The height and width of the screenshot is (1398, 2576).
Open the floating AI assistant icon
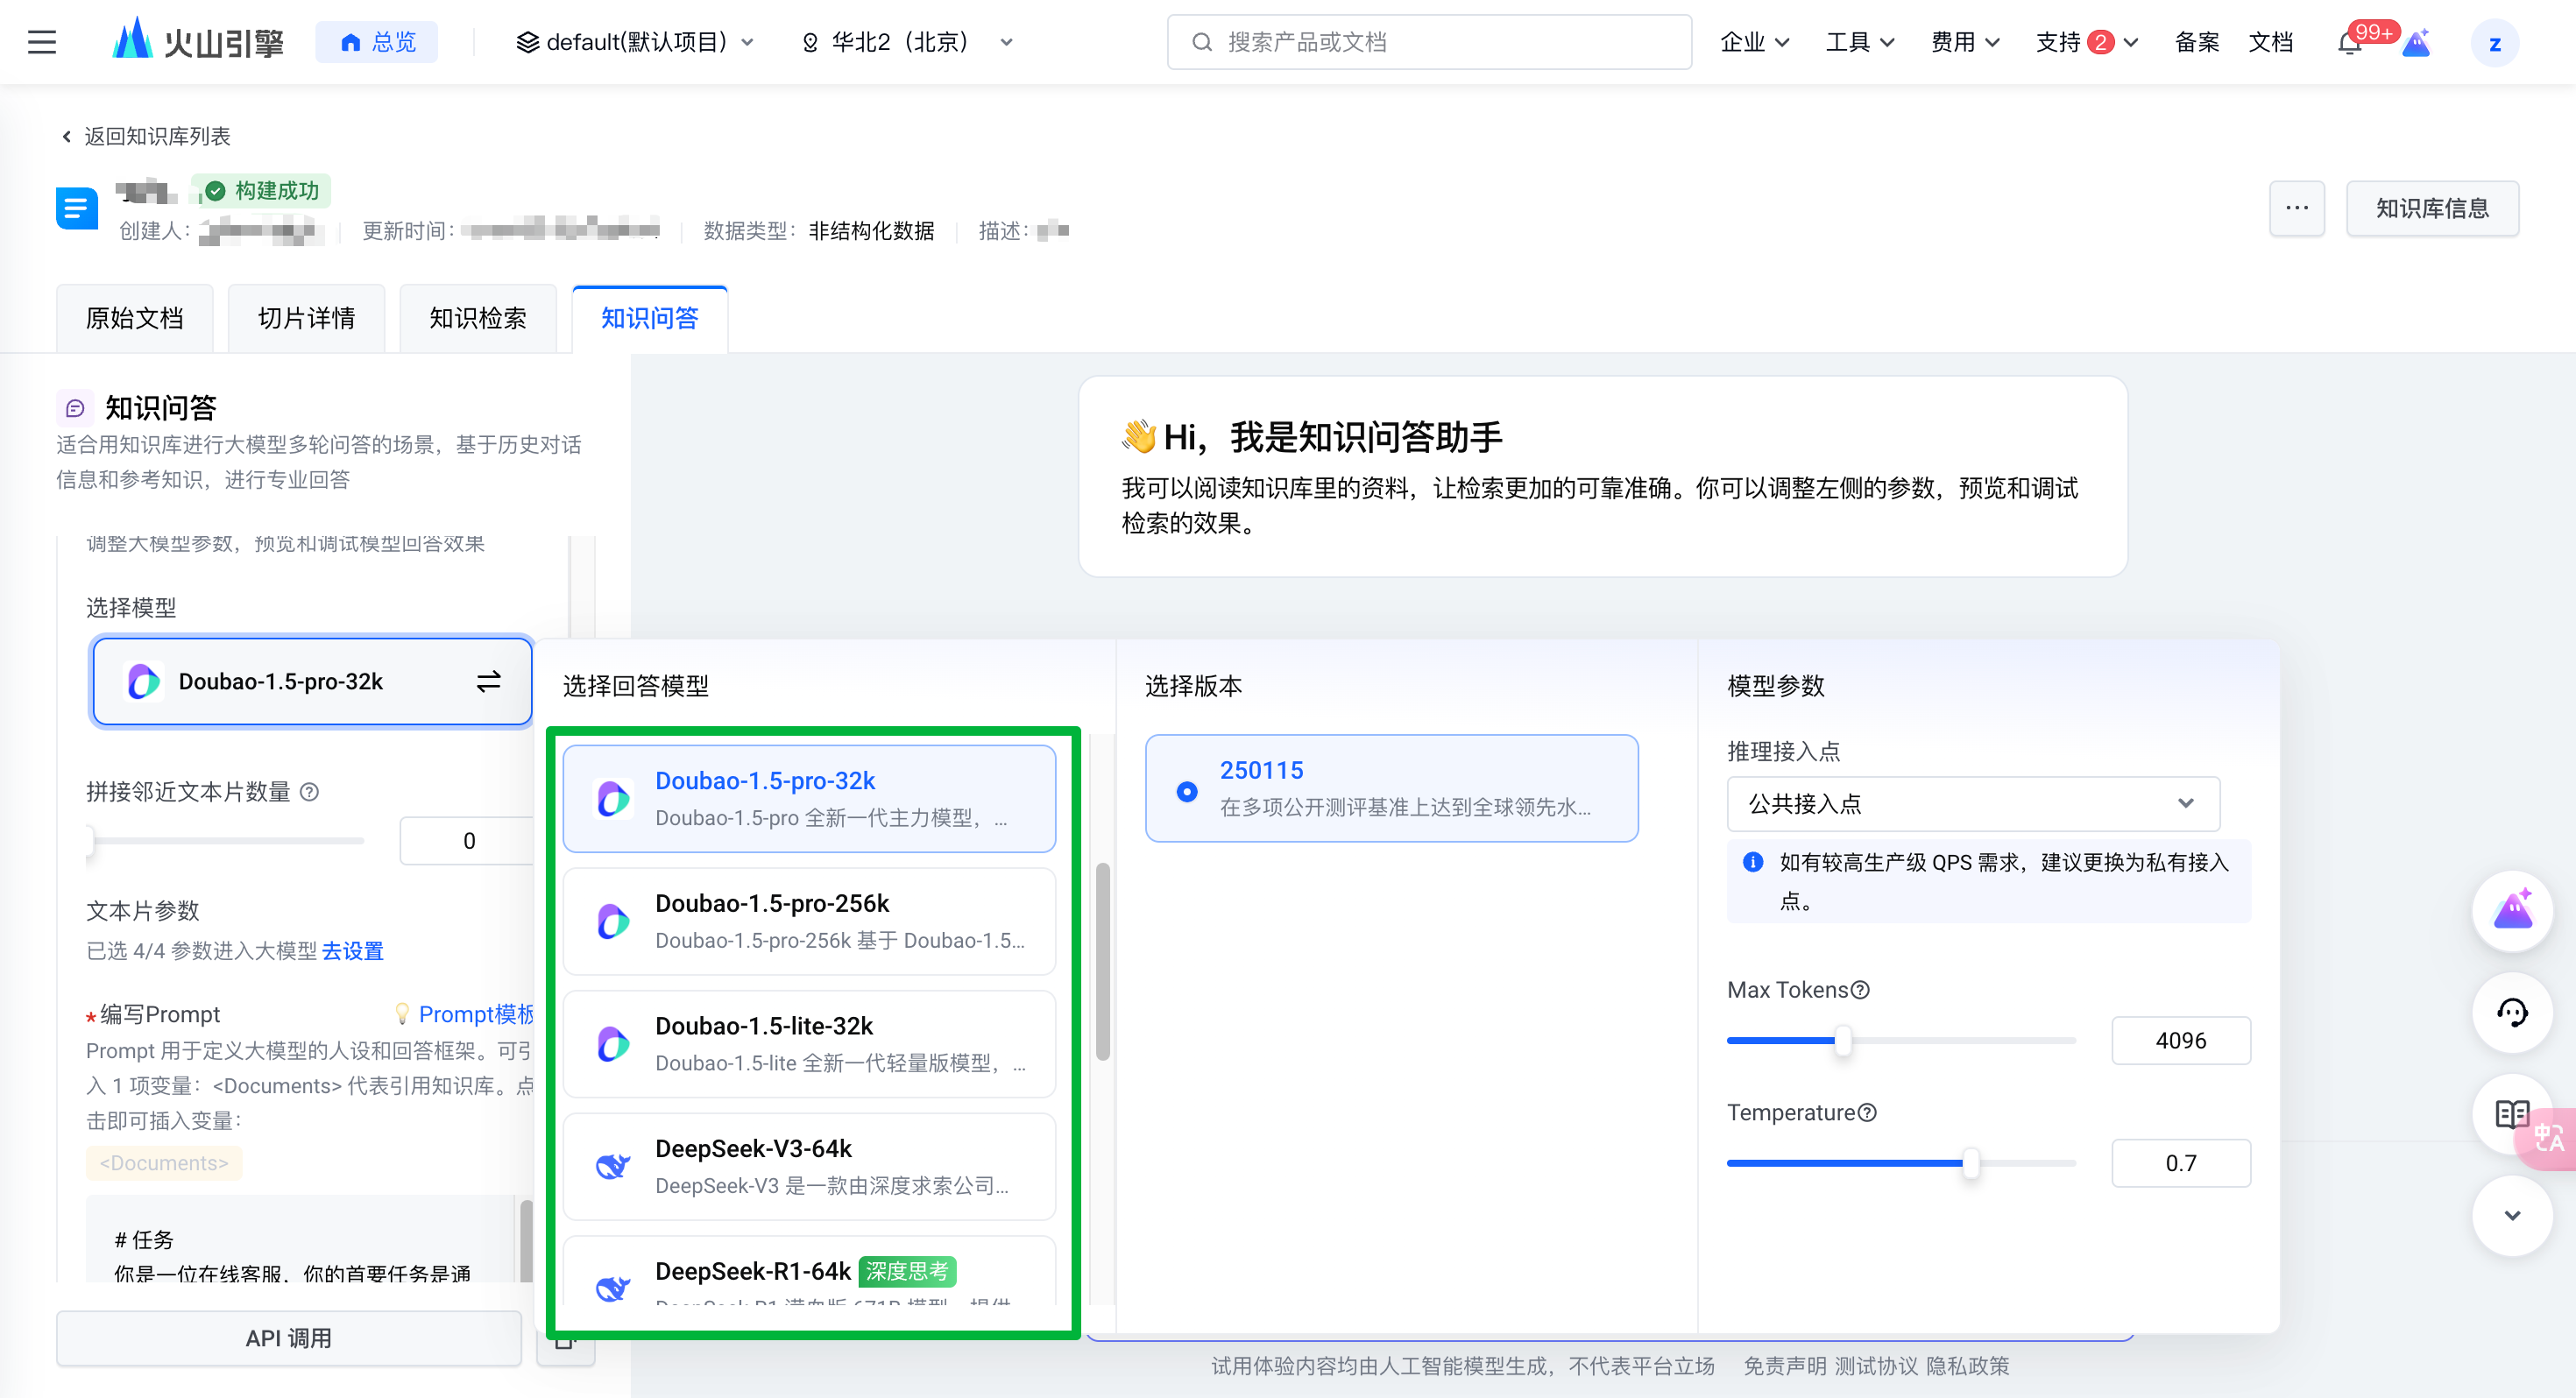[x=2512, y=910]
